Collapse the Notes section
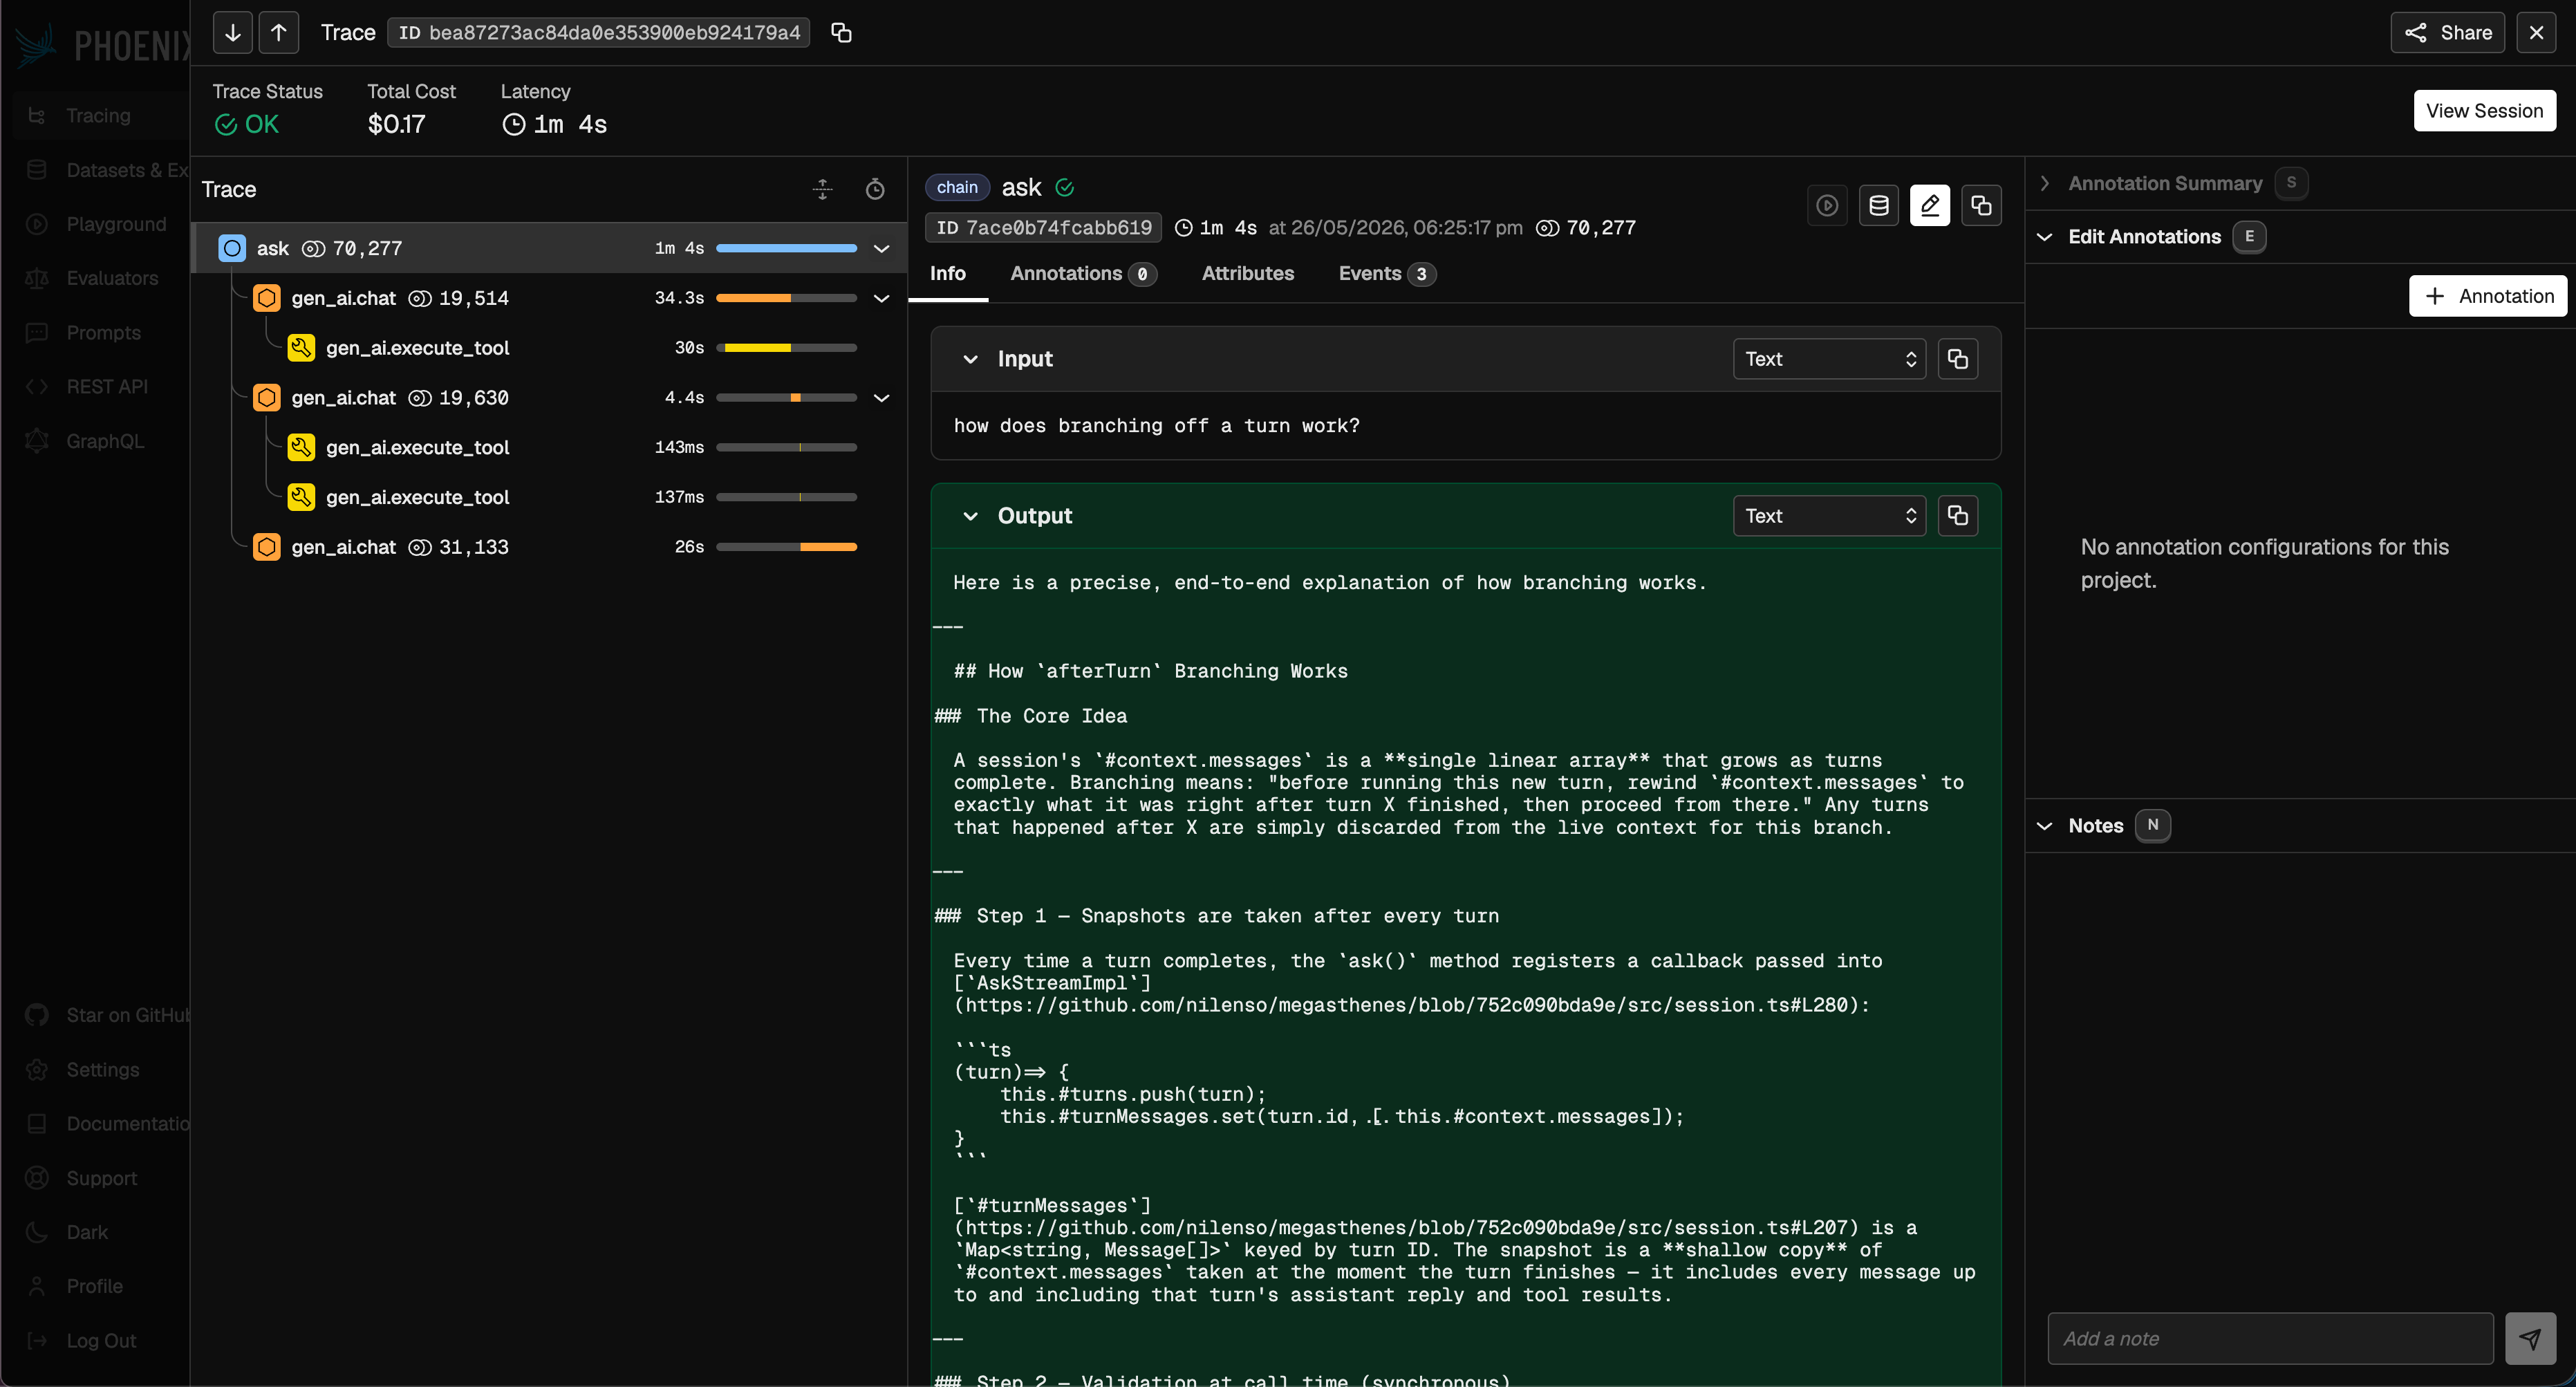The height and width of the screenshot is (1387, 2576). 2045,826
